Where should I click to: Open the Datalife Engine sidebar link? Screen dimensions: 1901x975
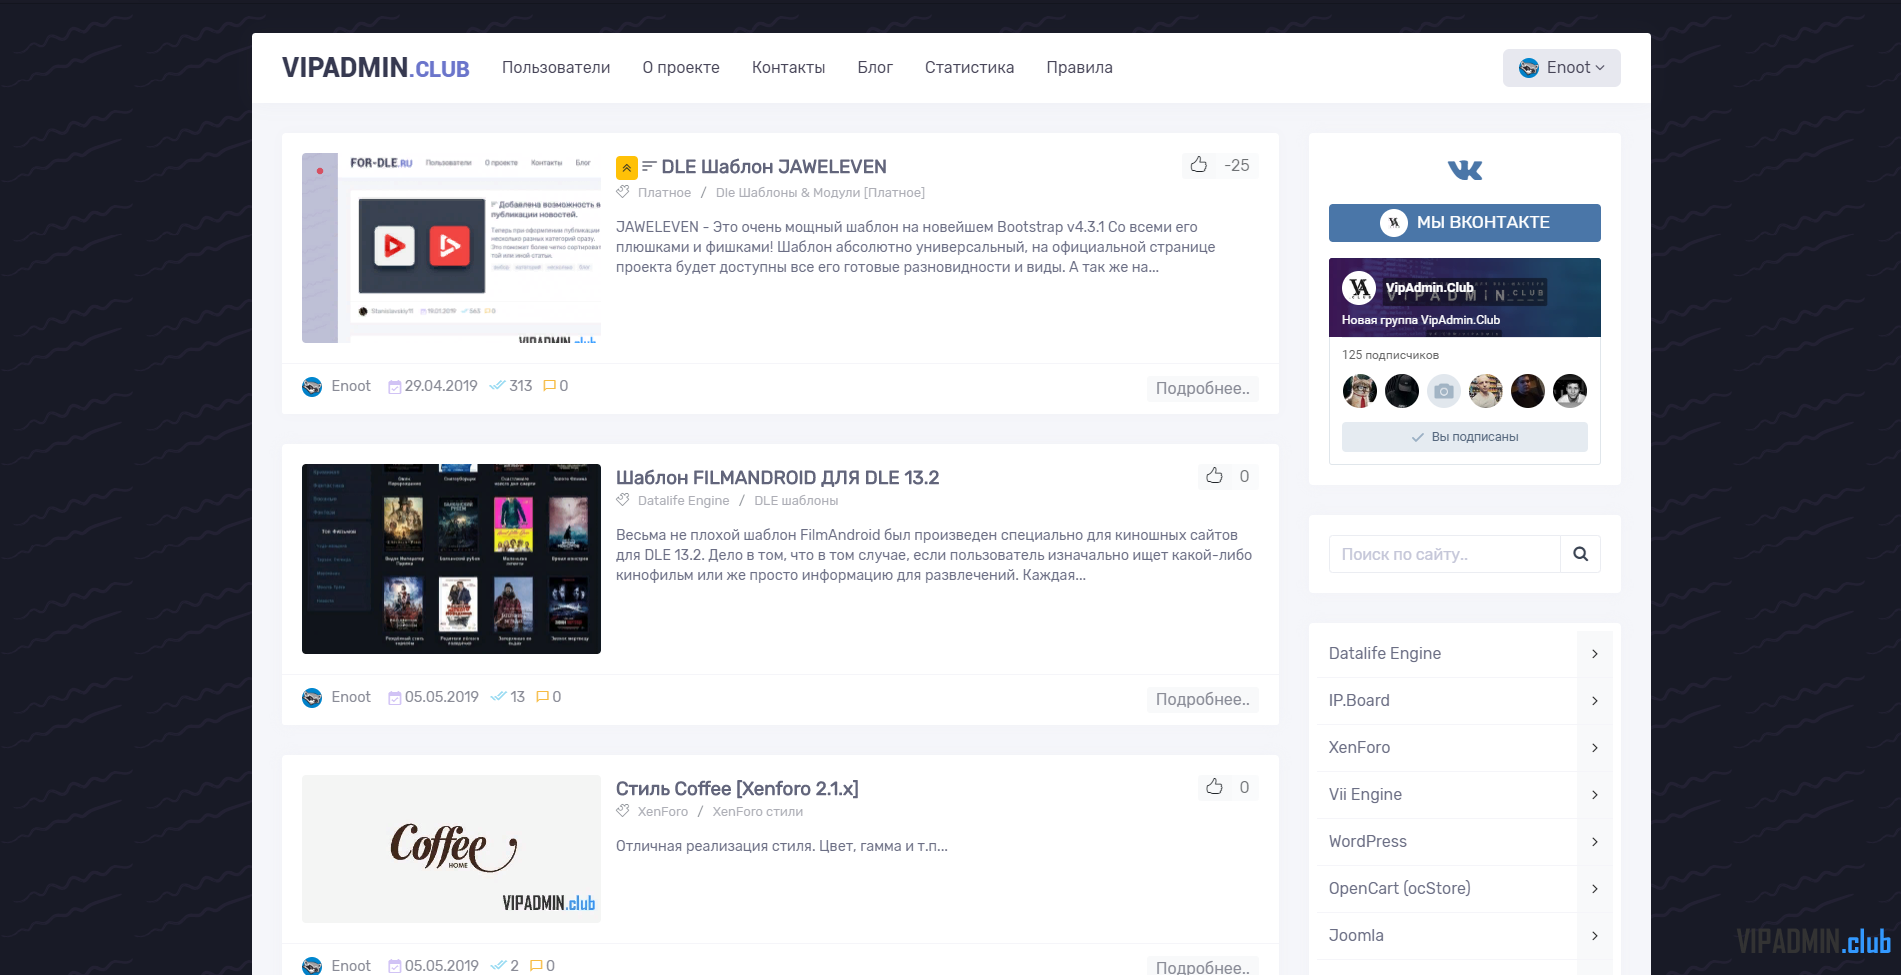tap(1384, 654)
